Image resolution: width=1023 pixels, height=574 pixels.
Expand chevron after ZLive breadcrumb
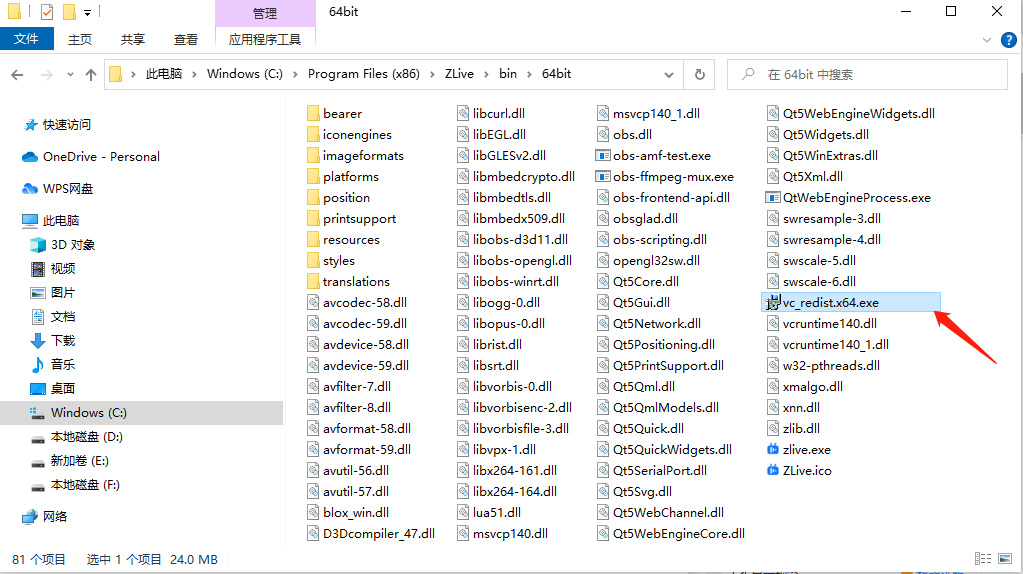[487, 74]
